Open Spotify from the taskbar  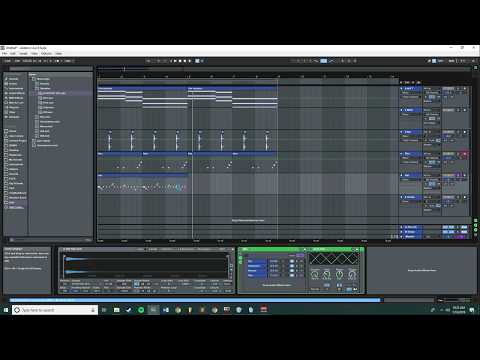click(x=141, y=310)
